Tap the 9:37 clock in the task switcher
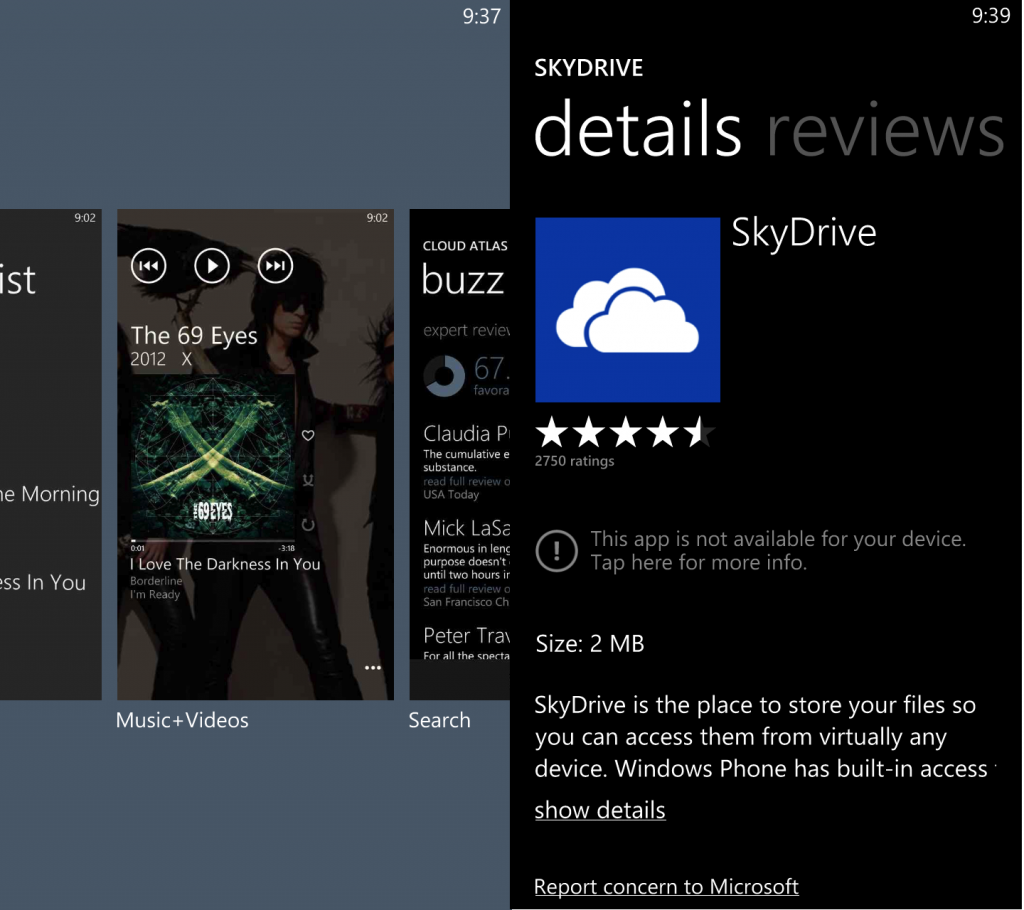The width and height of the screenshot is (1024, 910). 481,16
